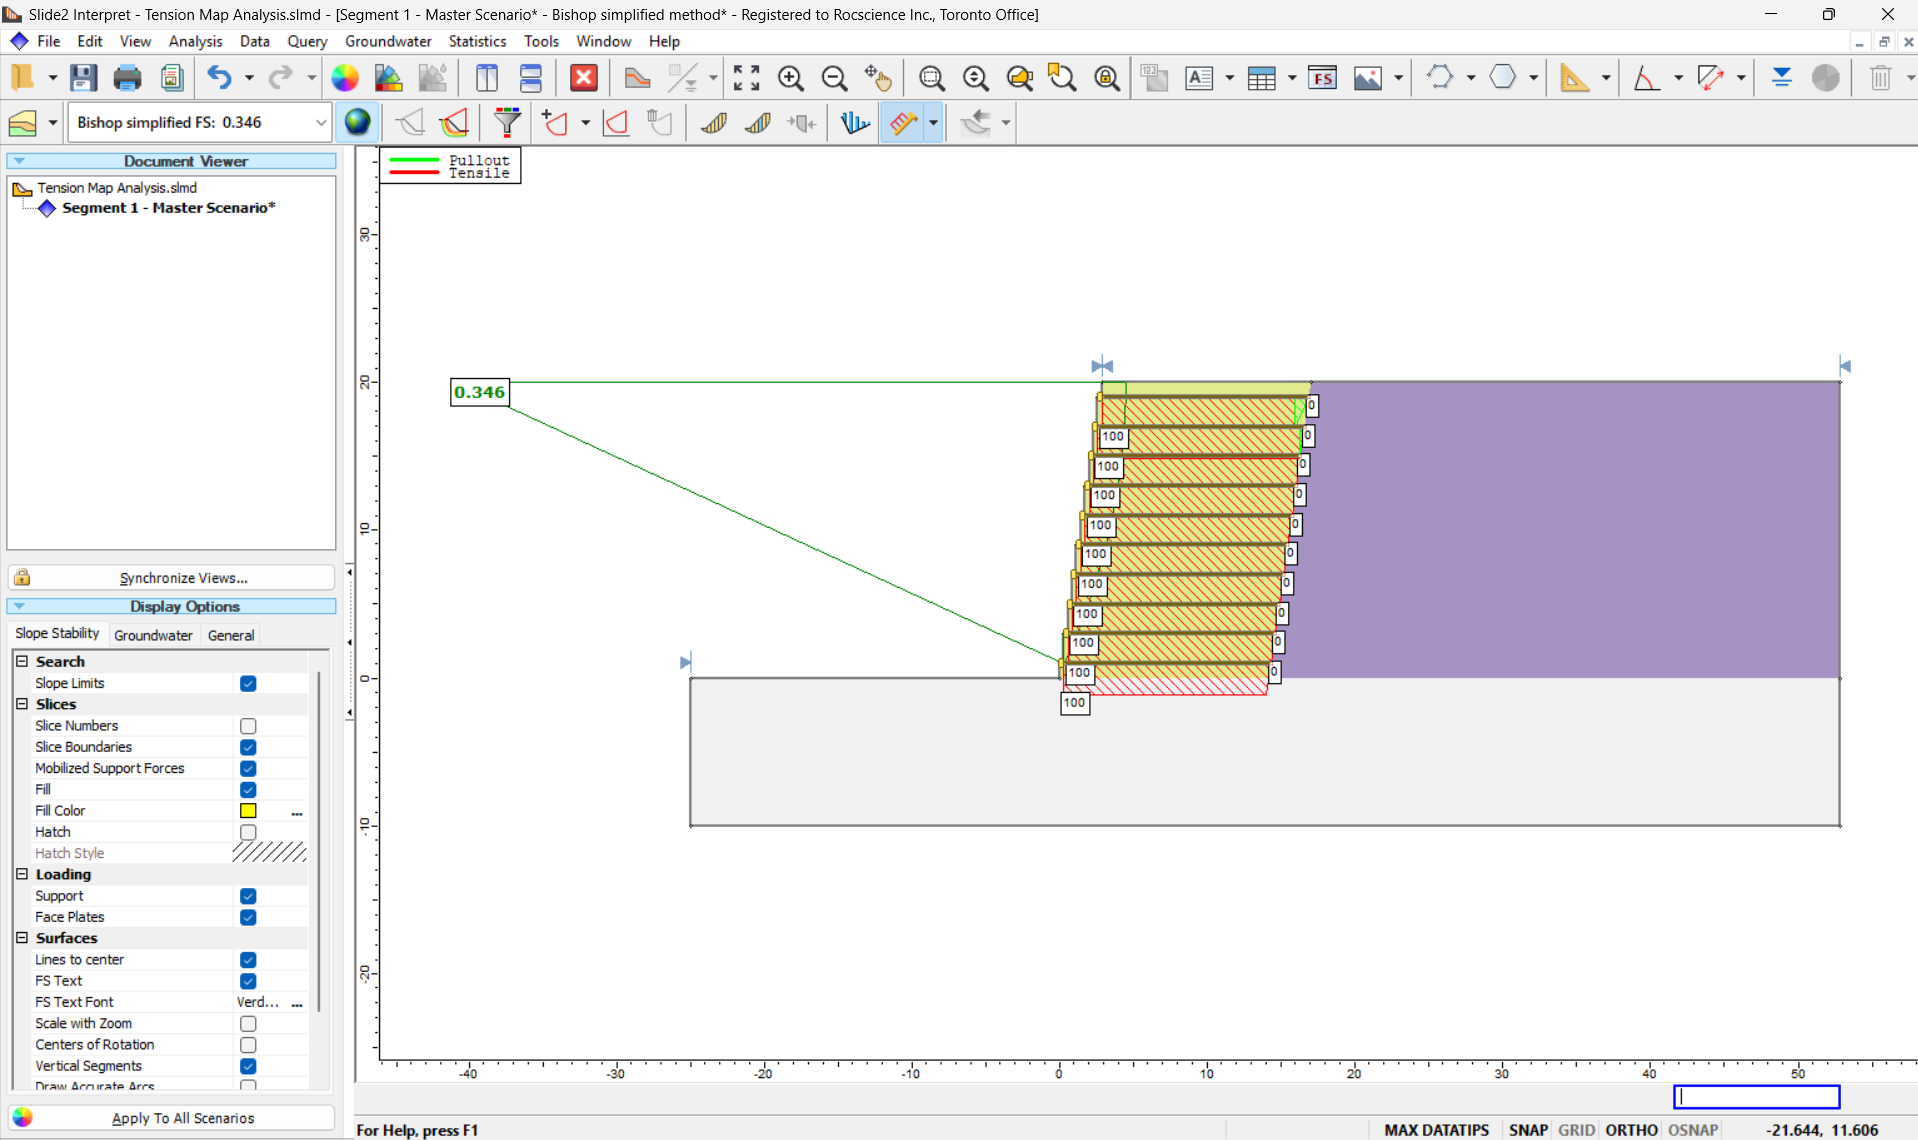Click the Zoom Out magnifier icon

(x=834, y=78)
